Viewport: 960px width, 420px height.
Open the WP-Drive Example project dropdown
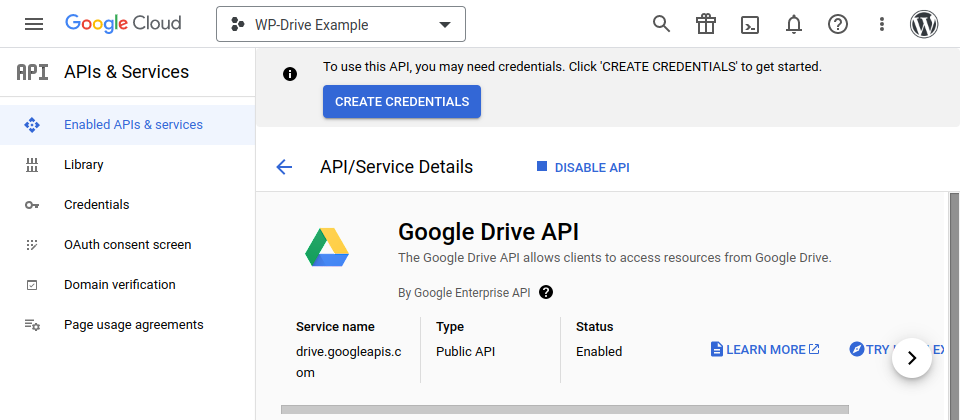tap(341, 24)
